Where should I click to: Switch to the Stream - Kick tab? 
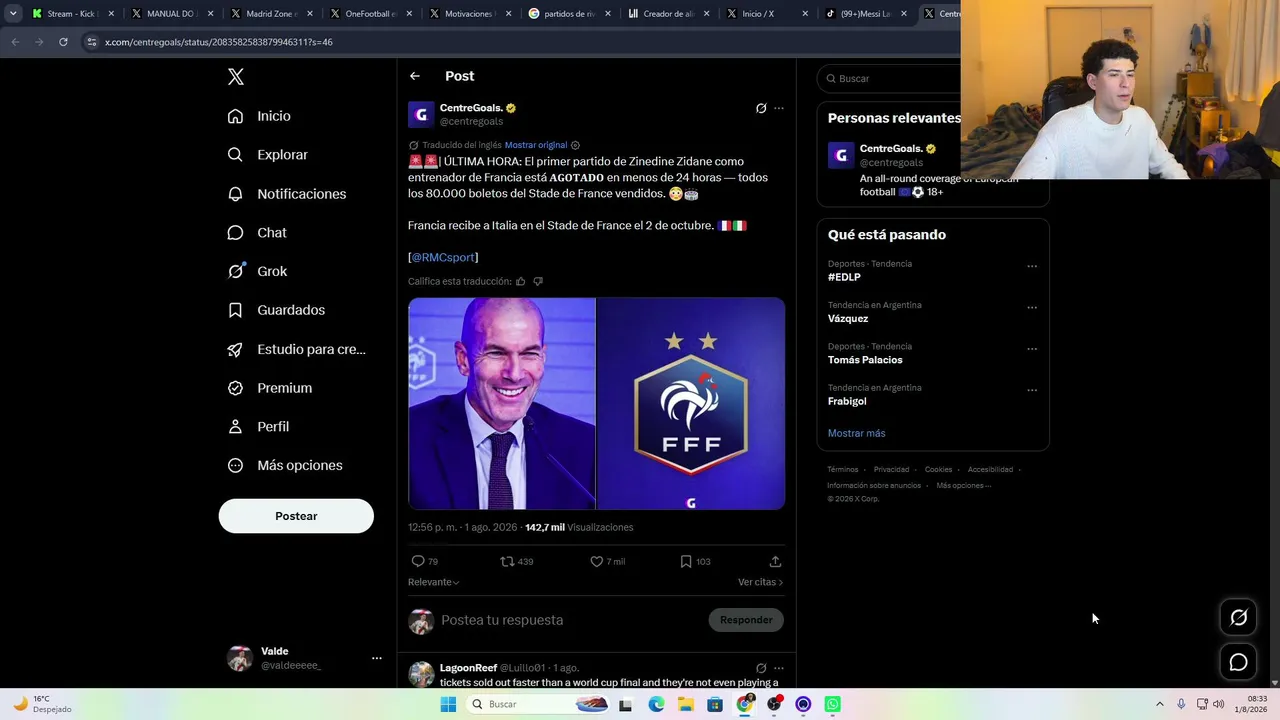click(x=73, y=14)
